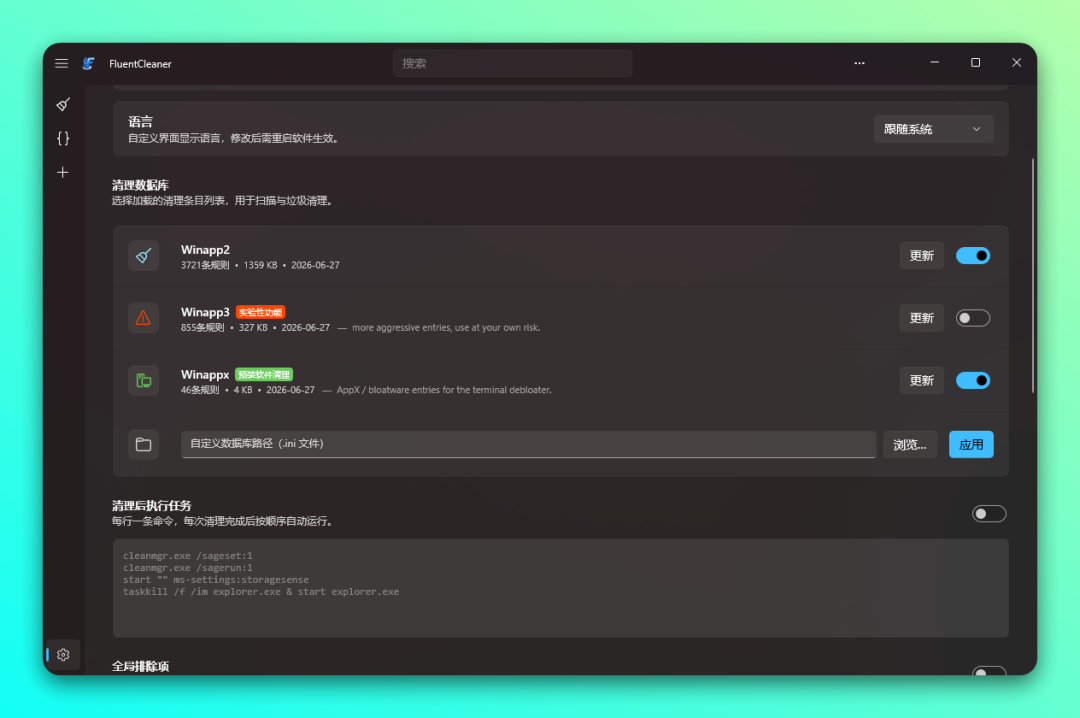Apply custom database path with 应用
1080x718 pixels.
(971, 444)
